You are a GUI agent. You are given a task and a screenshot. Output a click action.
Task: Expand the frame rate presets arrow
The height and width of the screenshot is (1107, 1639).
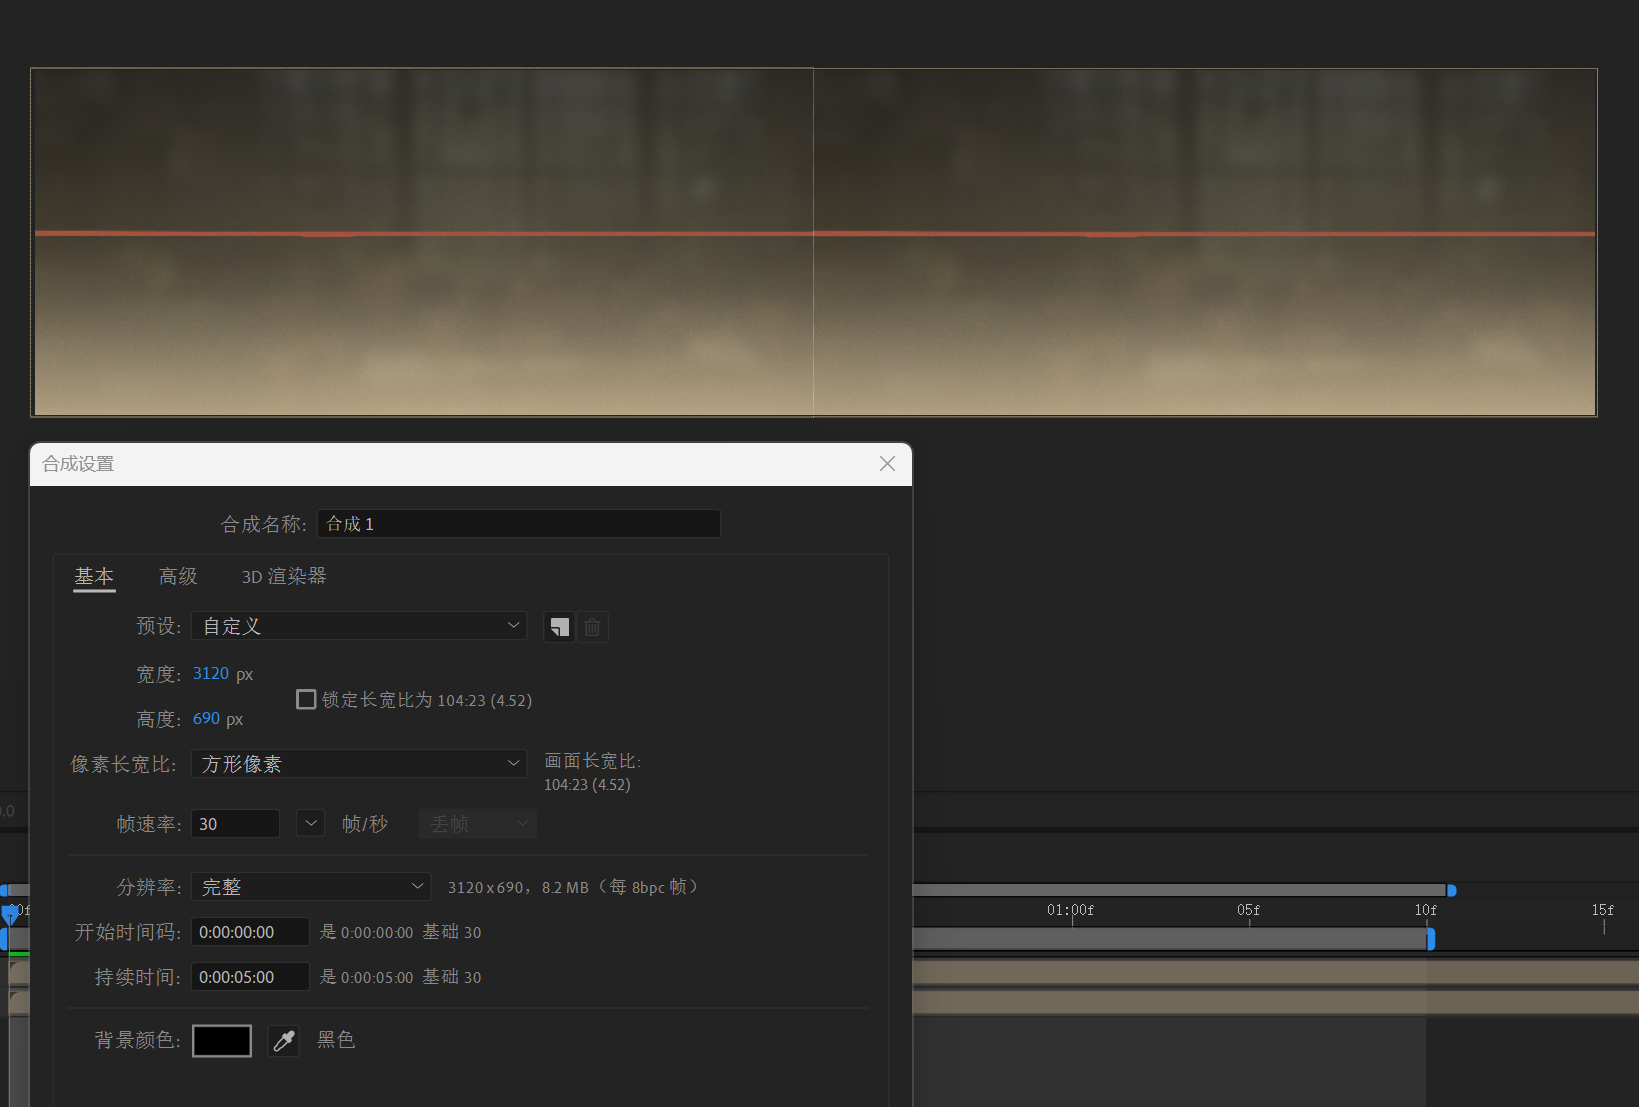(x=311, y=824)
